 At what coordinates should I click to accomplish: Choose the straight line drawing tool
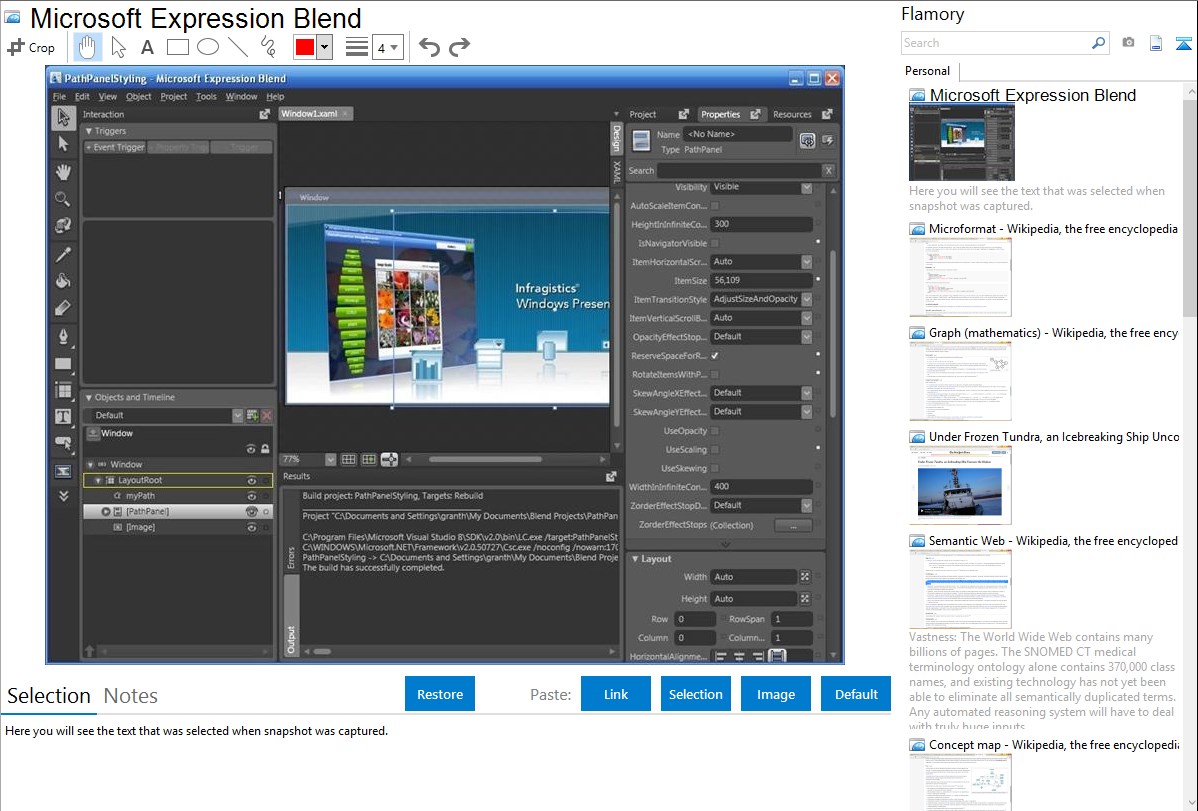(238, 47)
